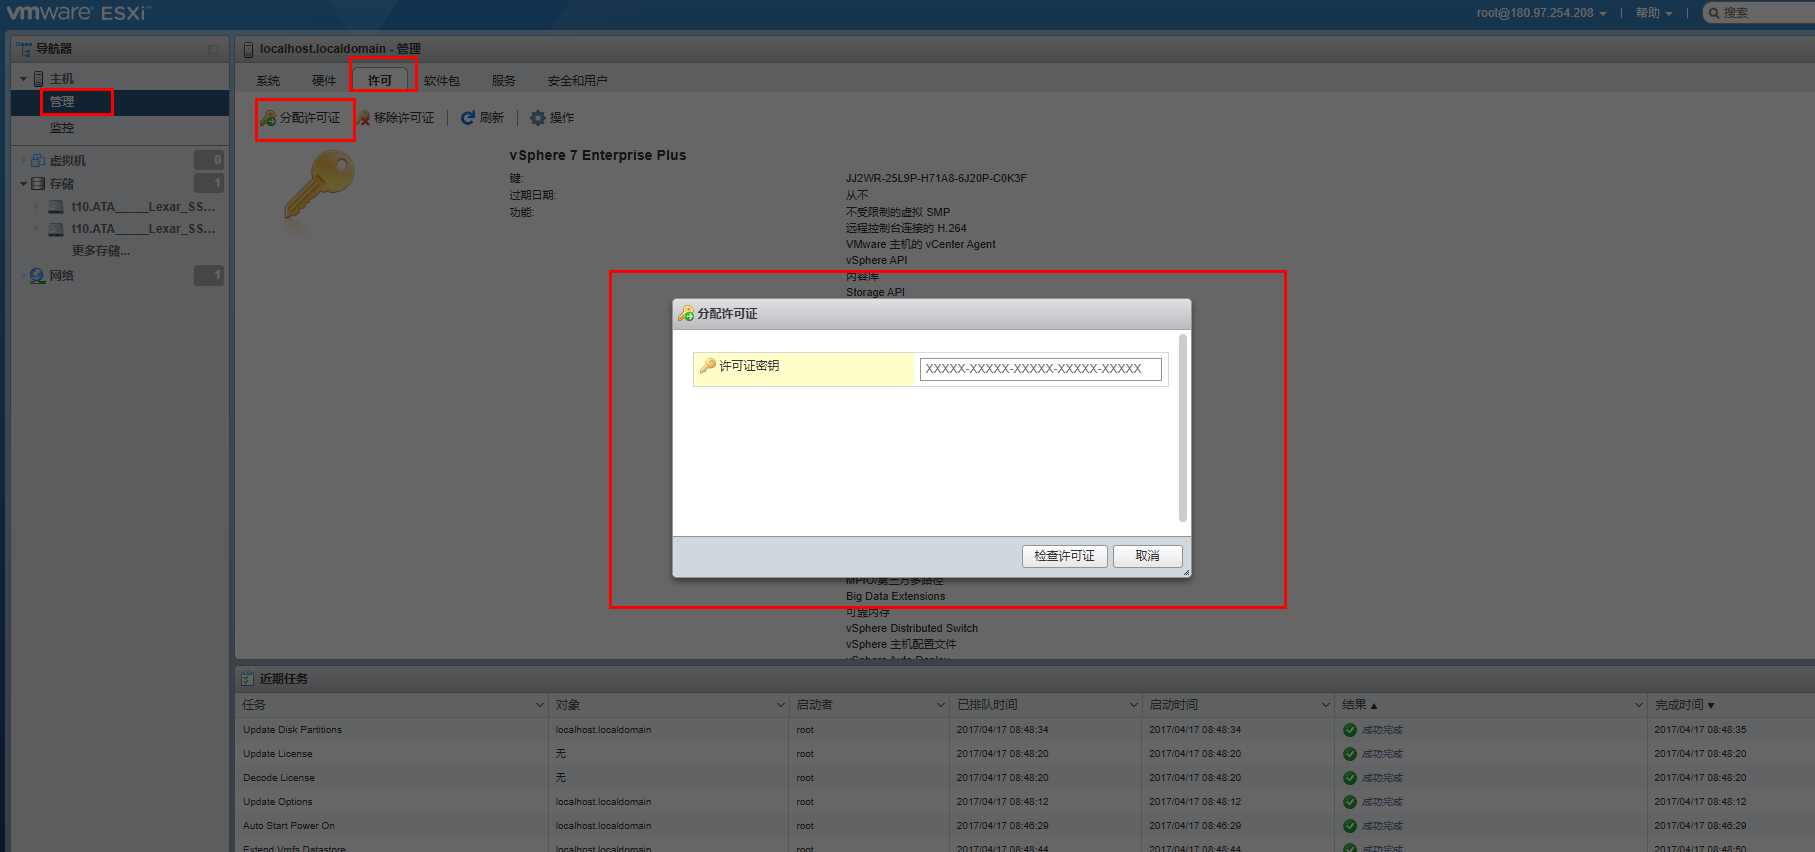Collapse the Host (主机) tree node

pyautogui.click(x=23, y=79)
